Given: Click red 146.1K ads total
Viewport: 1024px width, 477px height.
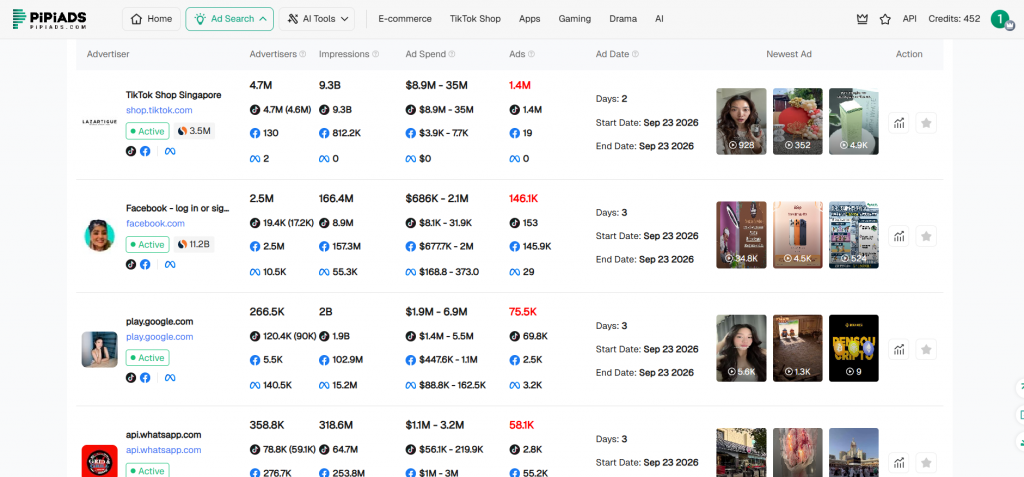Looking at the screenshot, I should click(x=523, y=199).
